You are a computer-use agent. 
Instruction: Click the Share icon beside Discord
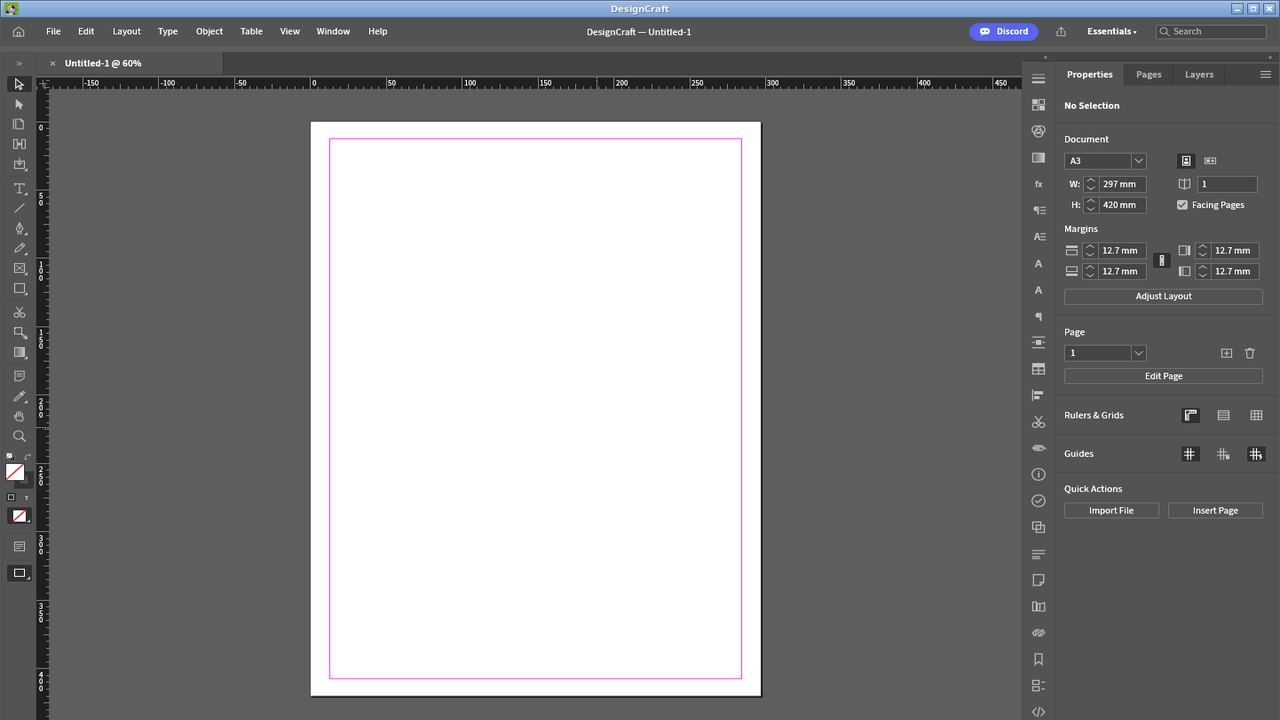[1061, 32]
